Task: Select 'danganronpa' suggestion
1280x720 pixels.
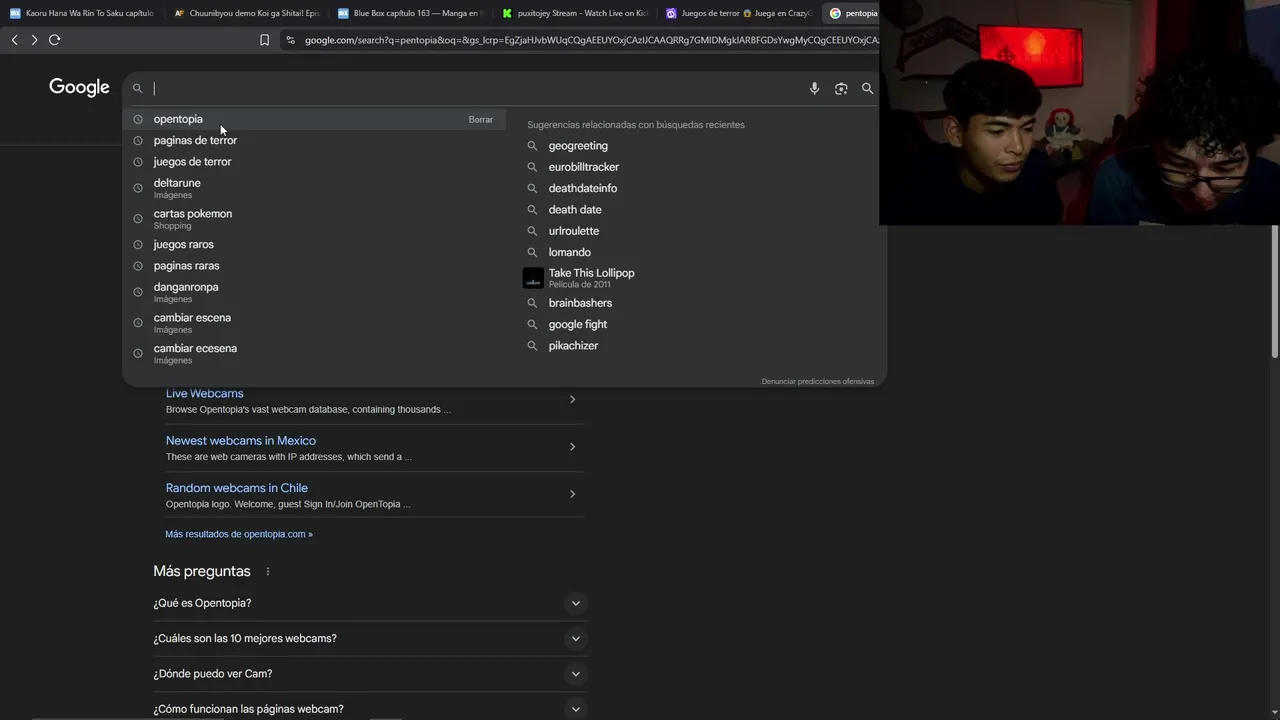Action: click(x=186, y=292)
